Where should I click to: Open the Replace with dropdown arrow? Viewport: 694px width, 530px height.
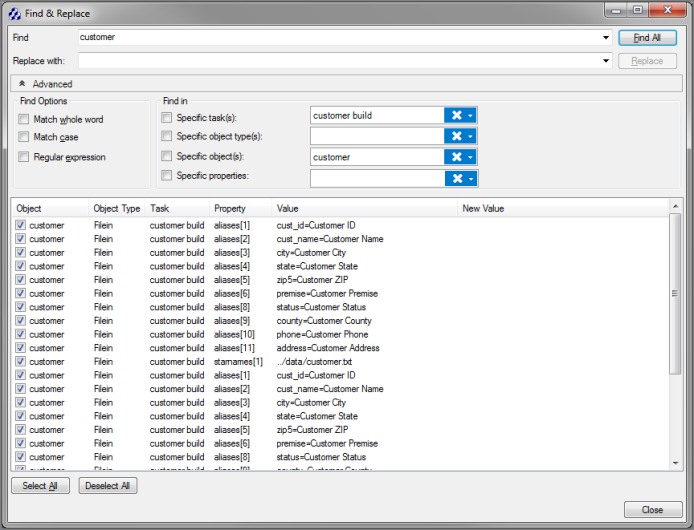point(606,61)
